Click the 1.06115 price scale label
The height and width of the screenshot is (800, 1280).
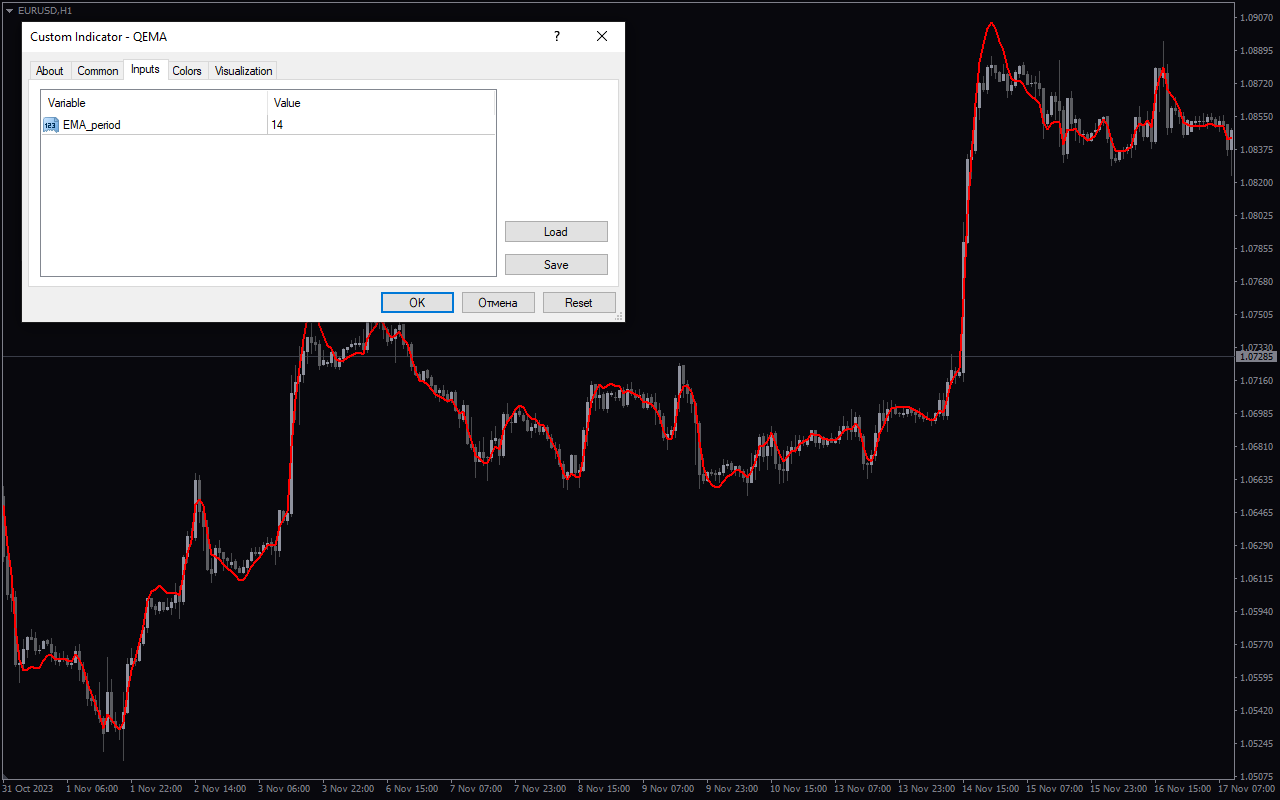[1257, 579]
